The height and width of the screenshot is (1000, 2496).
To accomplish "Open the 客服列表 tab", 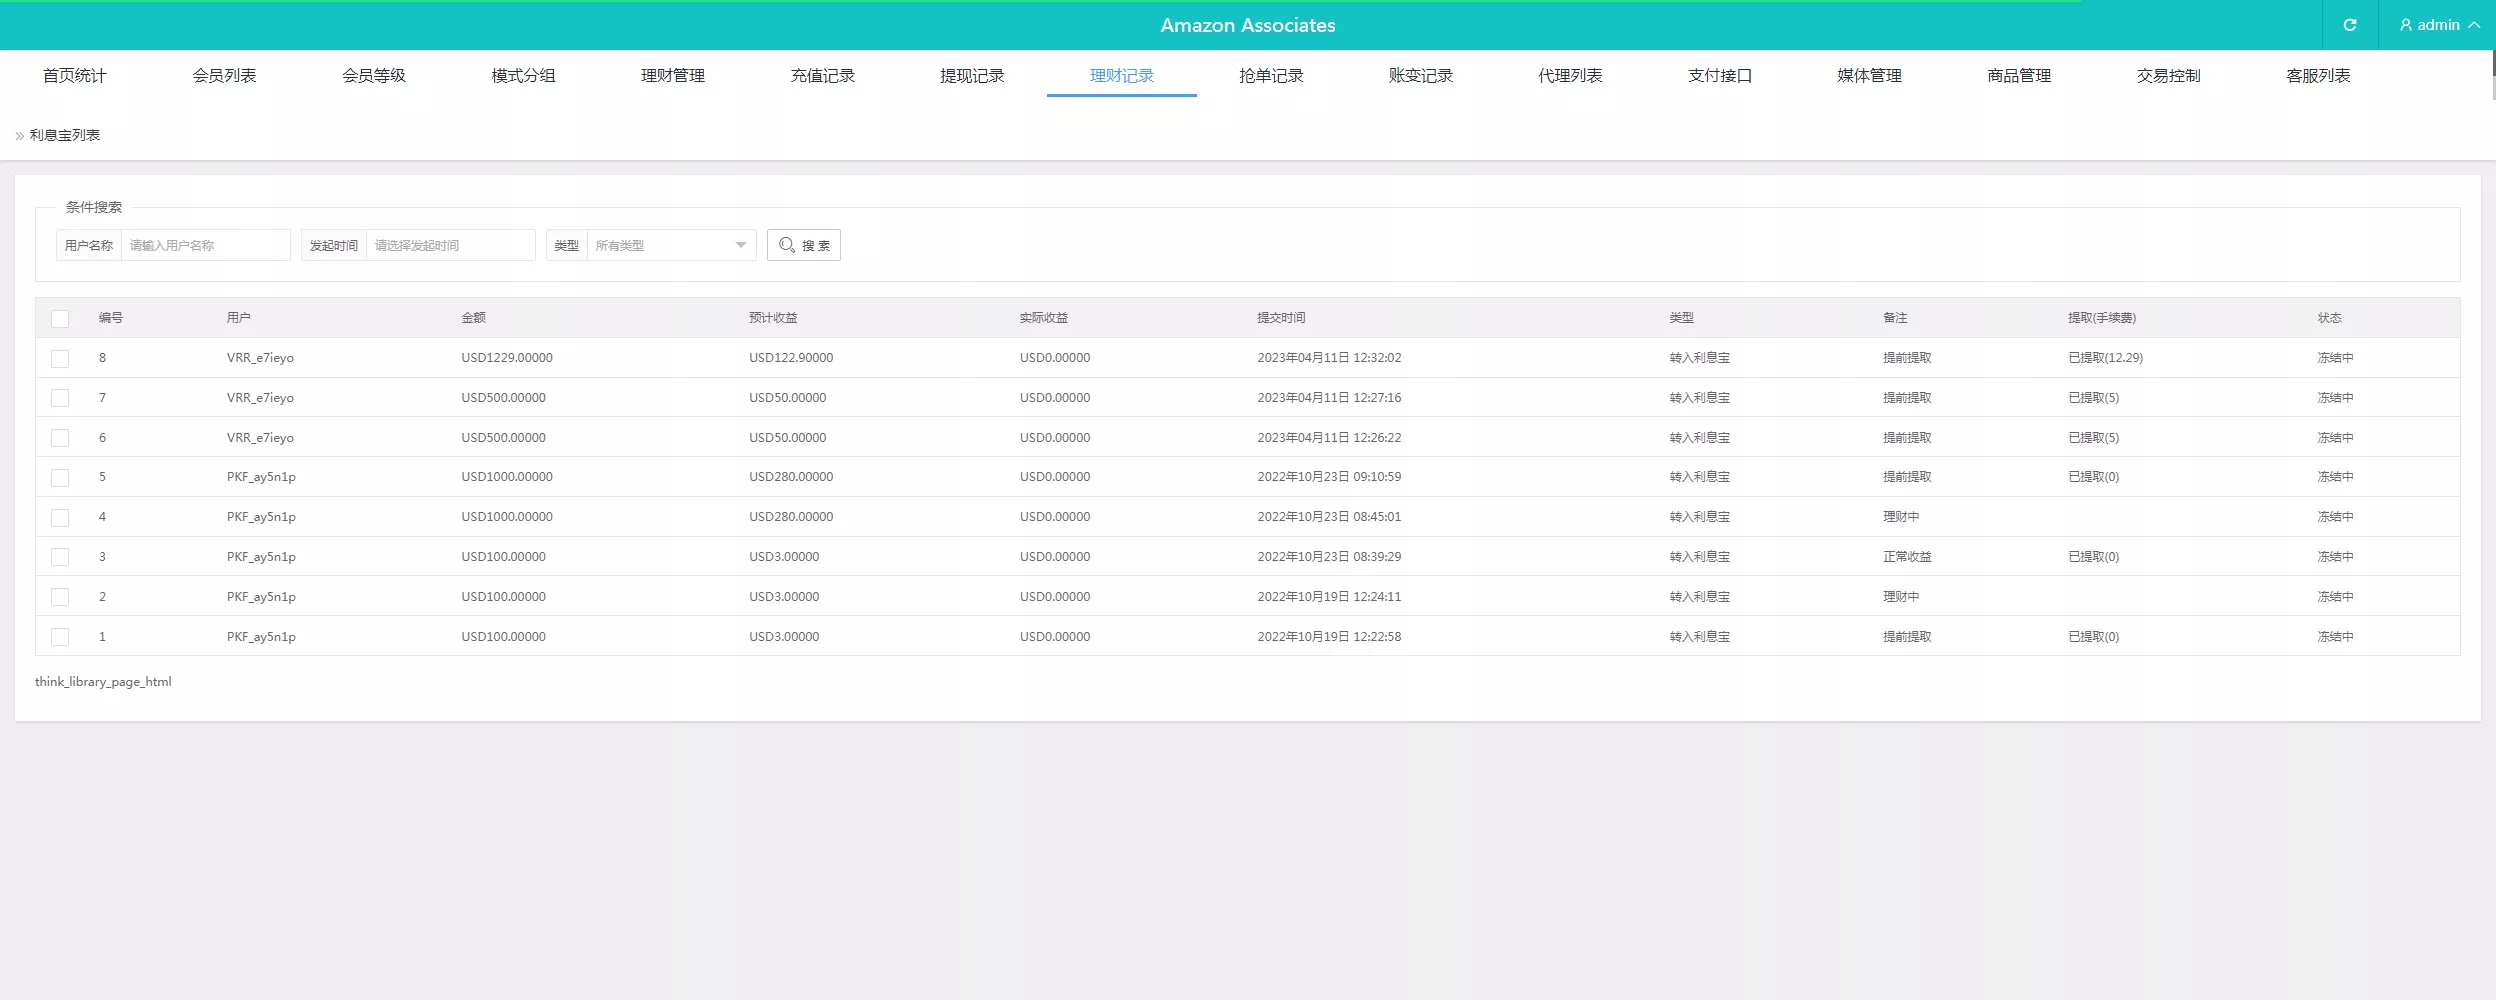I will pos(2318,76).
